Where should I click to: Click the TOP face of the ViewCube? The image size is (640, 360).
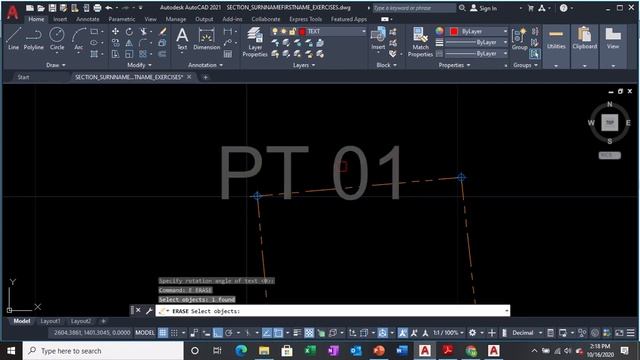point(609,122)
